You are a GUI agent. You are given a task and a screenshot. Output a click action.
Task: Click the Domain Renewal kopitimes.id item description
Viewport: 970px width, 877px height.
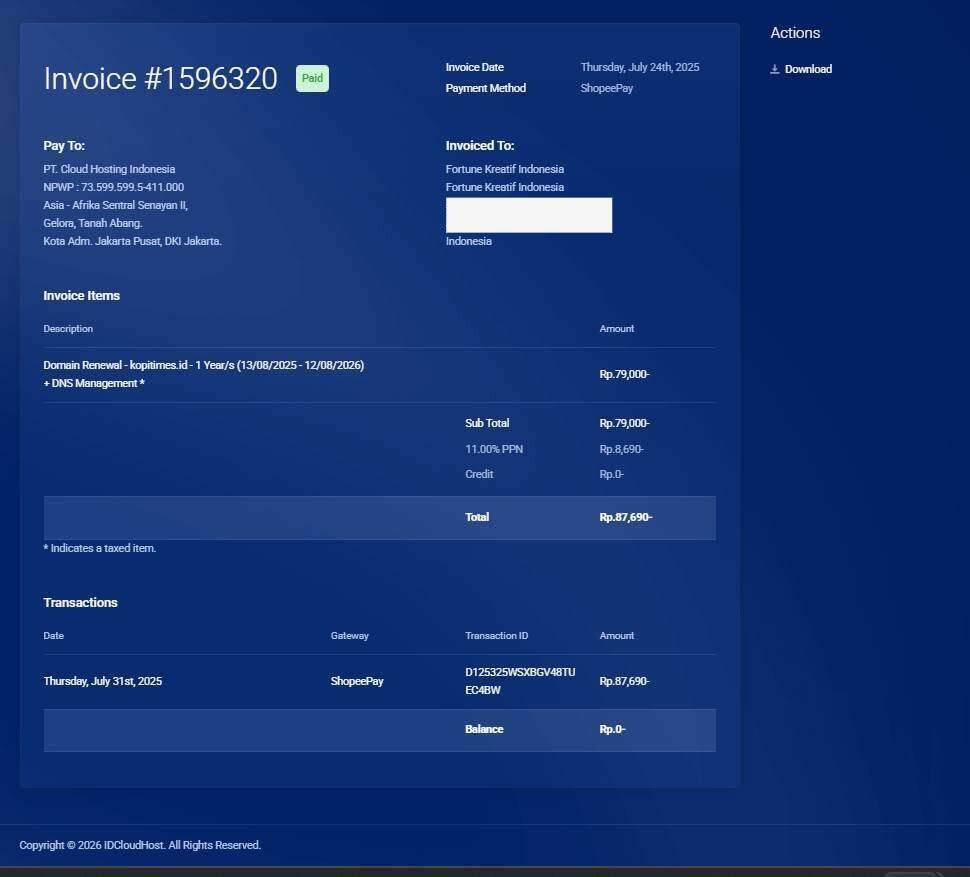coord(203,365)
